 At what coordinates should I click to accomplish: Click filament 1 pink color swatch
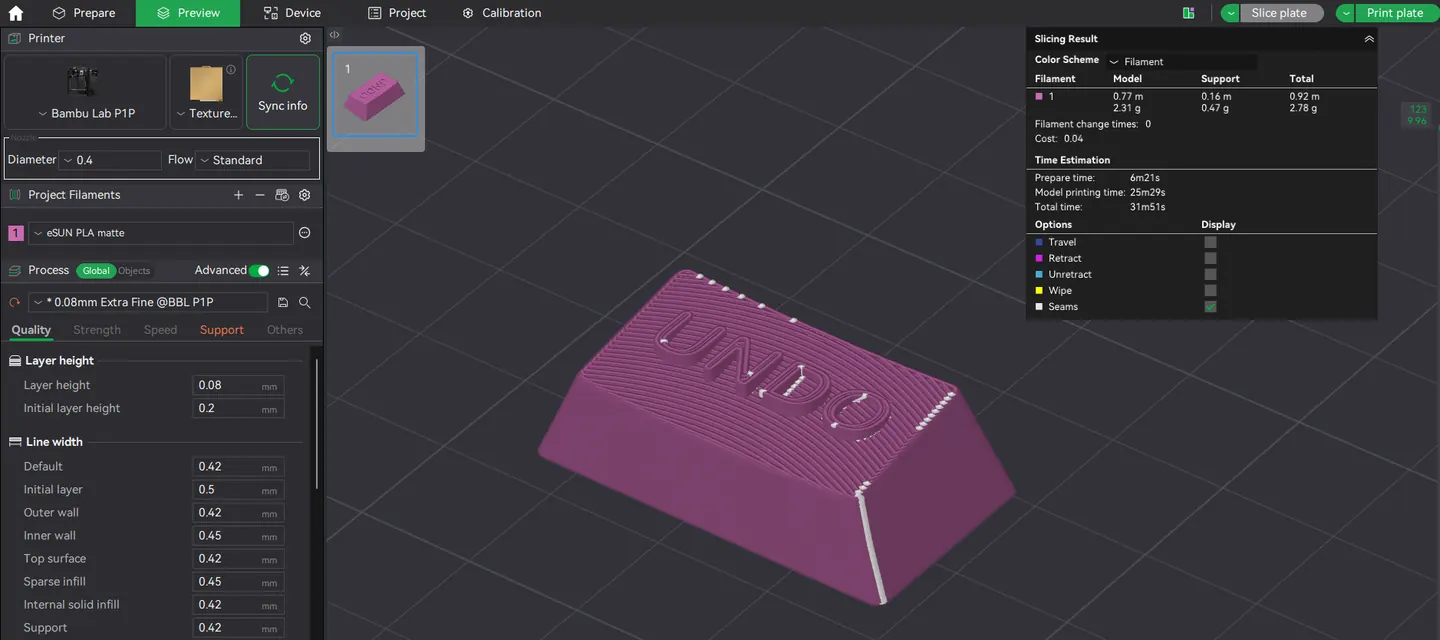pos(16,233)
